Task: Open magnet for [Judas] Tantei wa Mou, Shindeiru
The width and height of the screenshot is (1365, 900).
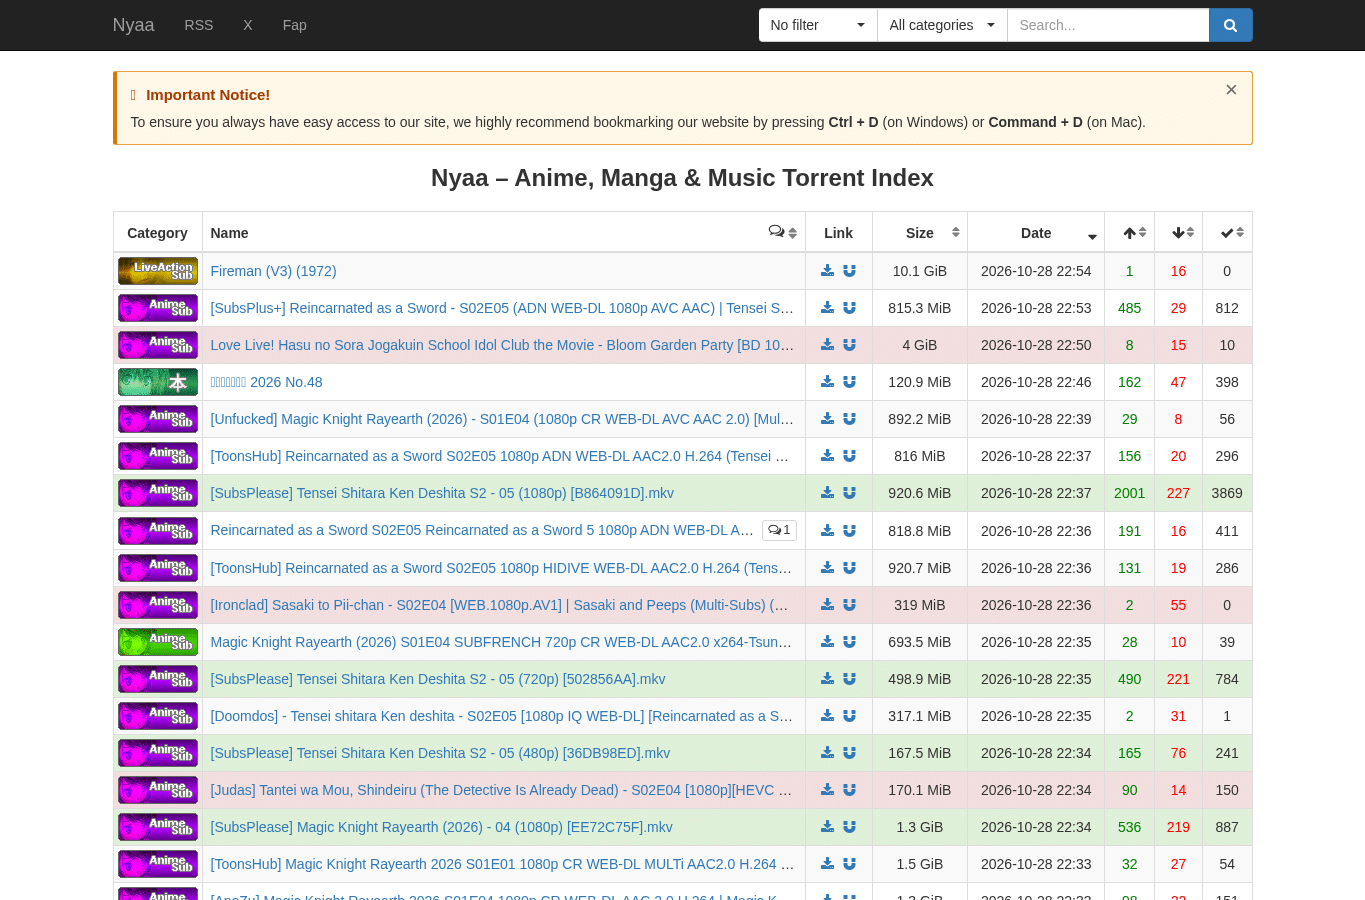Action: [x=849, y=790]
